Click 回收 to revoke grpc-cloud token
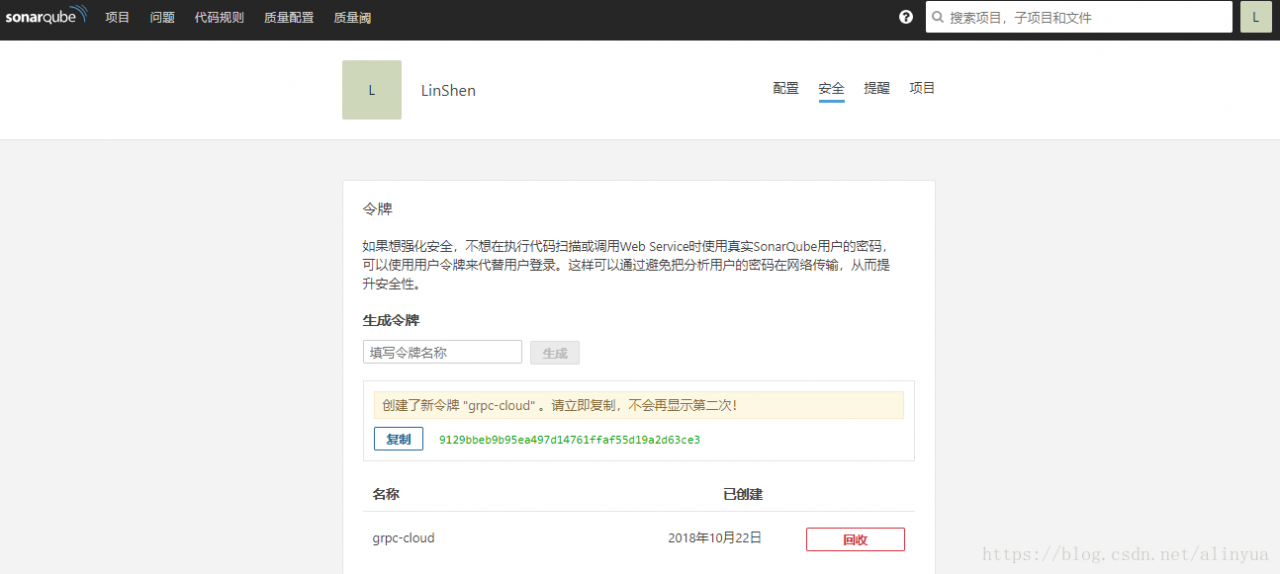This screenshot has height=574, width=1280. tap(855, 539)
